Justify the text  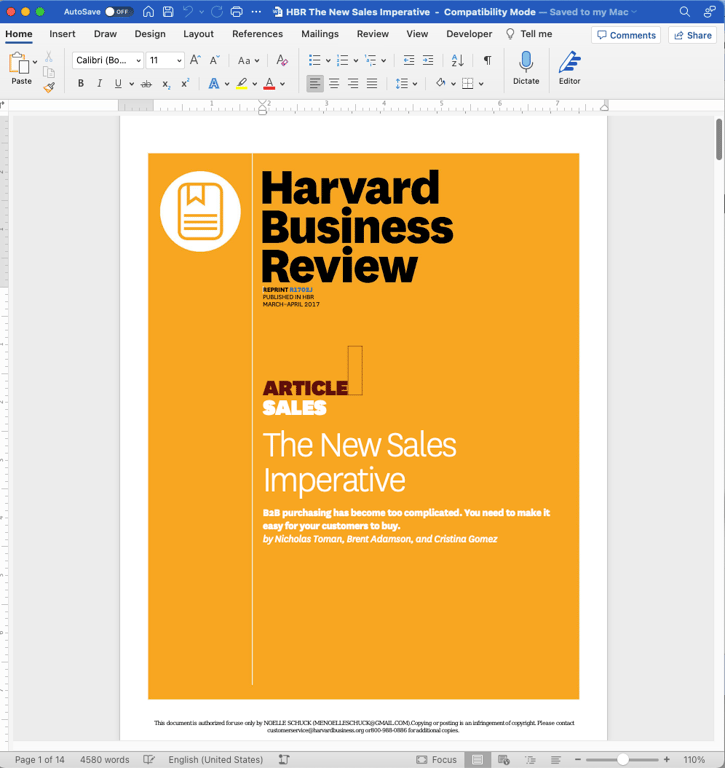[x=372, y=83]
